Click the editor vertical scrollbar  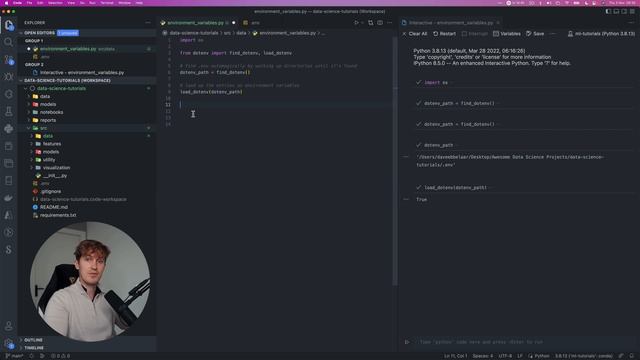395,161
